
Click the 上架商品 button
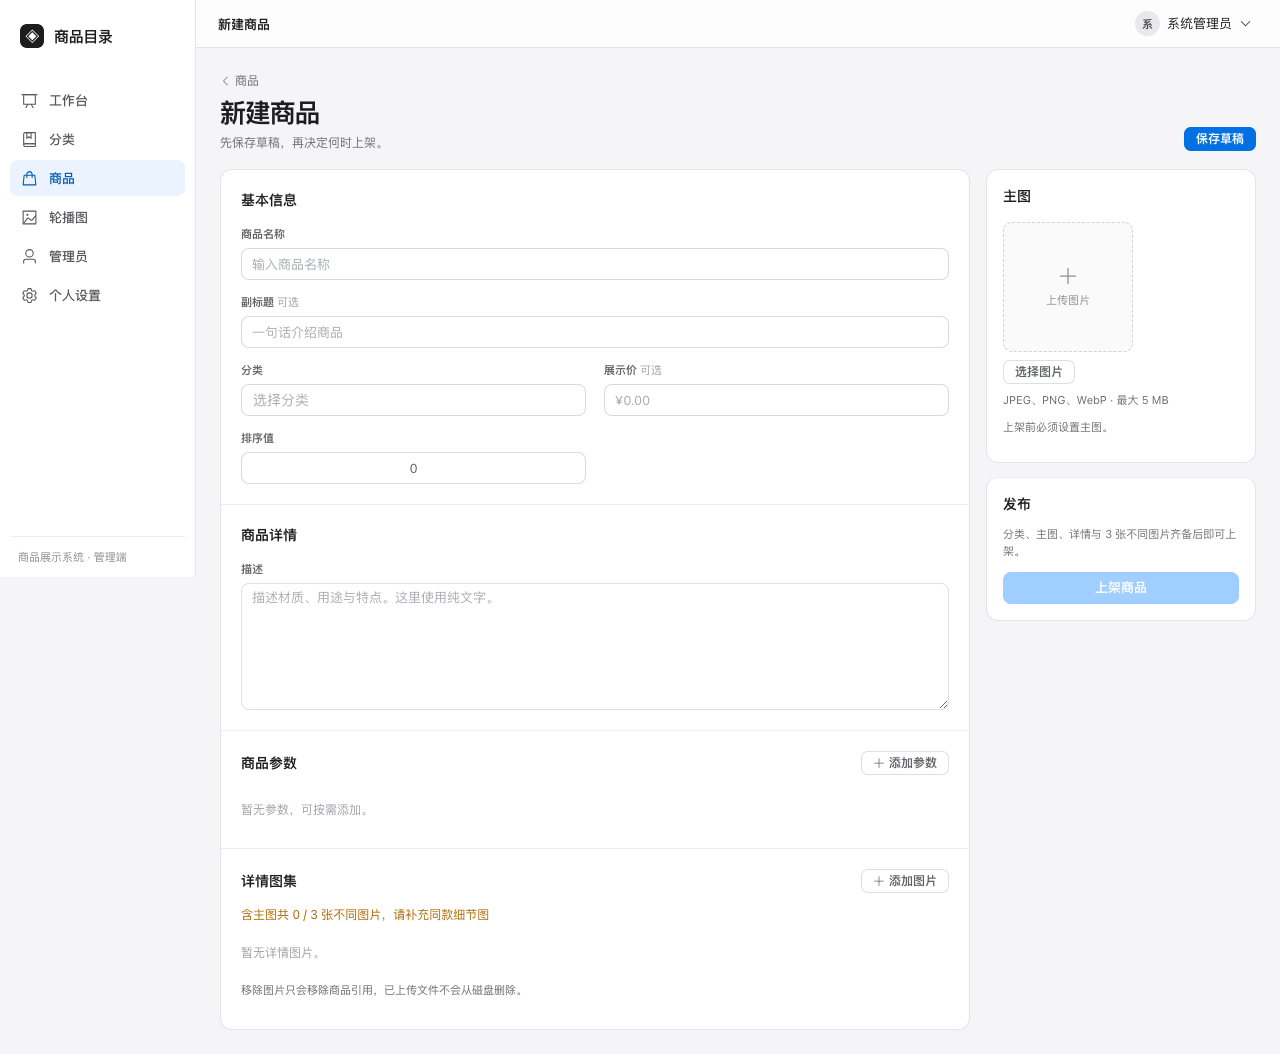[x=1121, y=588]
